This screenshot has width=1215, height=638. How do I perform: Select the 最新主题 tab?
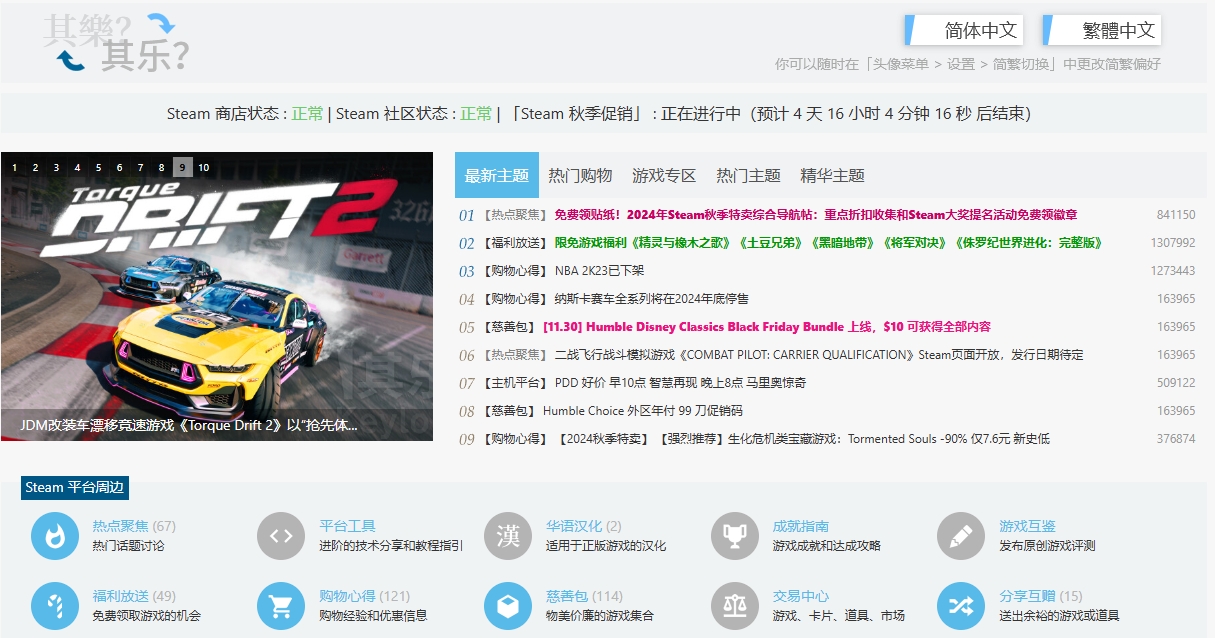coord(497,175)
